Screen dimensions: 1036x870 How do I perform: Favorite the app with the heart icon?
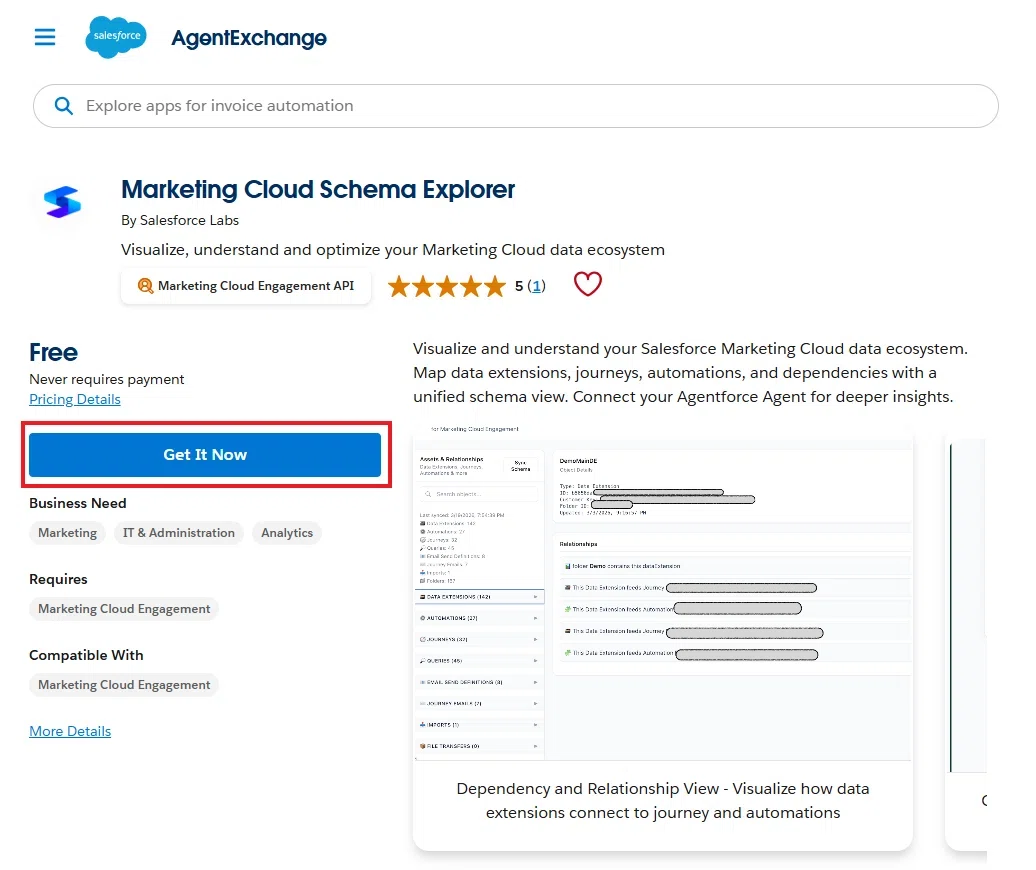click(587, 284)
